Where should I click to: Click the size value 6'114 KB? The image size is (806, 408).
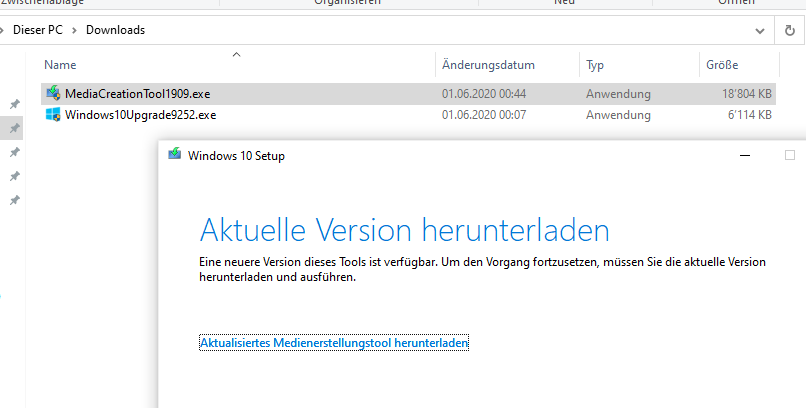pos(749,115)
